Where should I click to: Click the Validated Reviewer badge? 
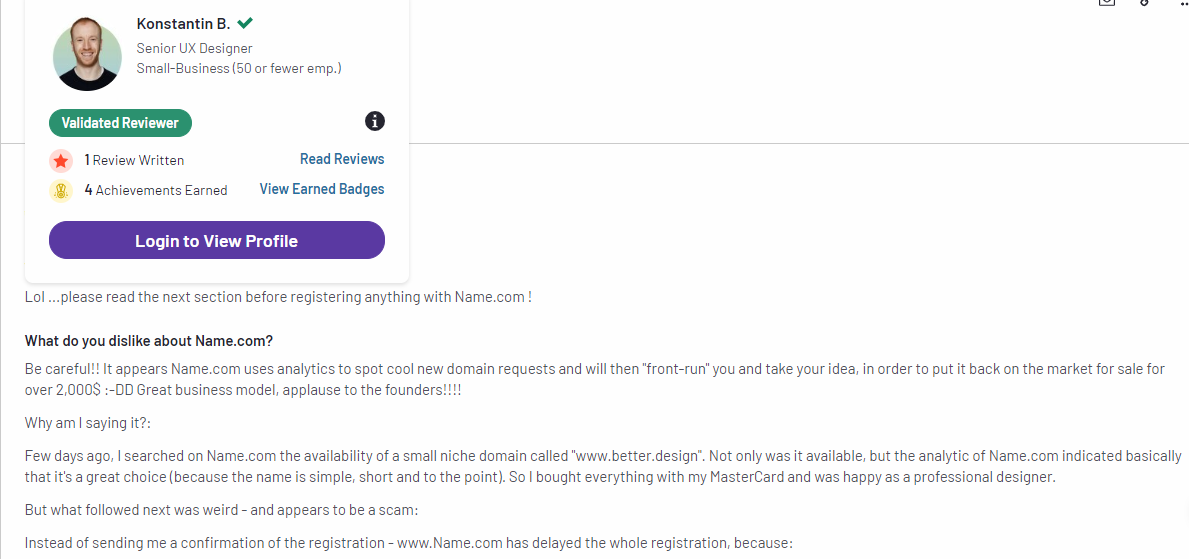pyautogui.click(x=120, y=123)
